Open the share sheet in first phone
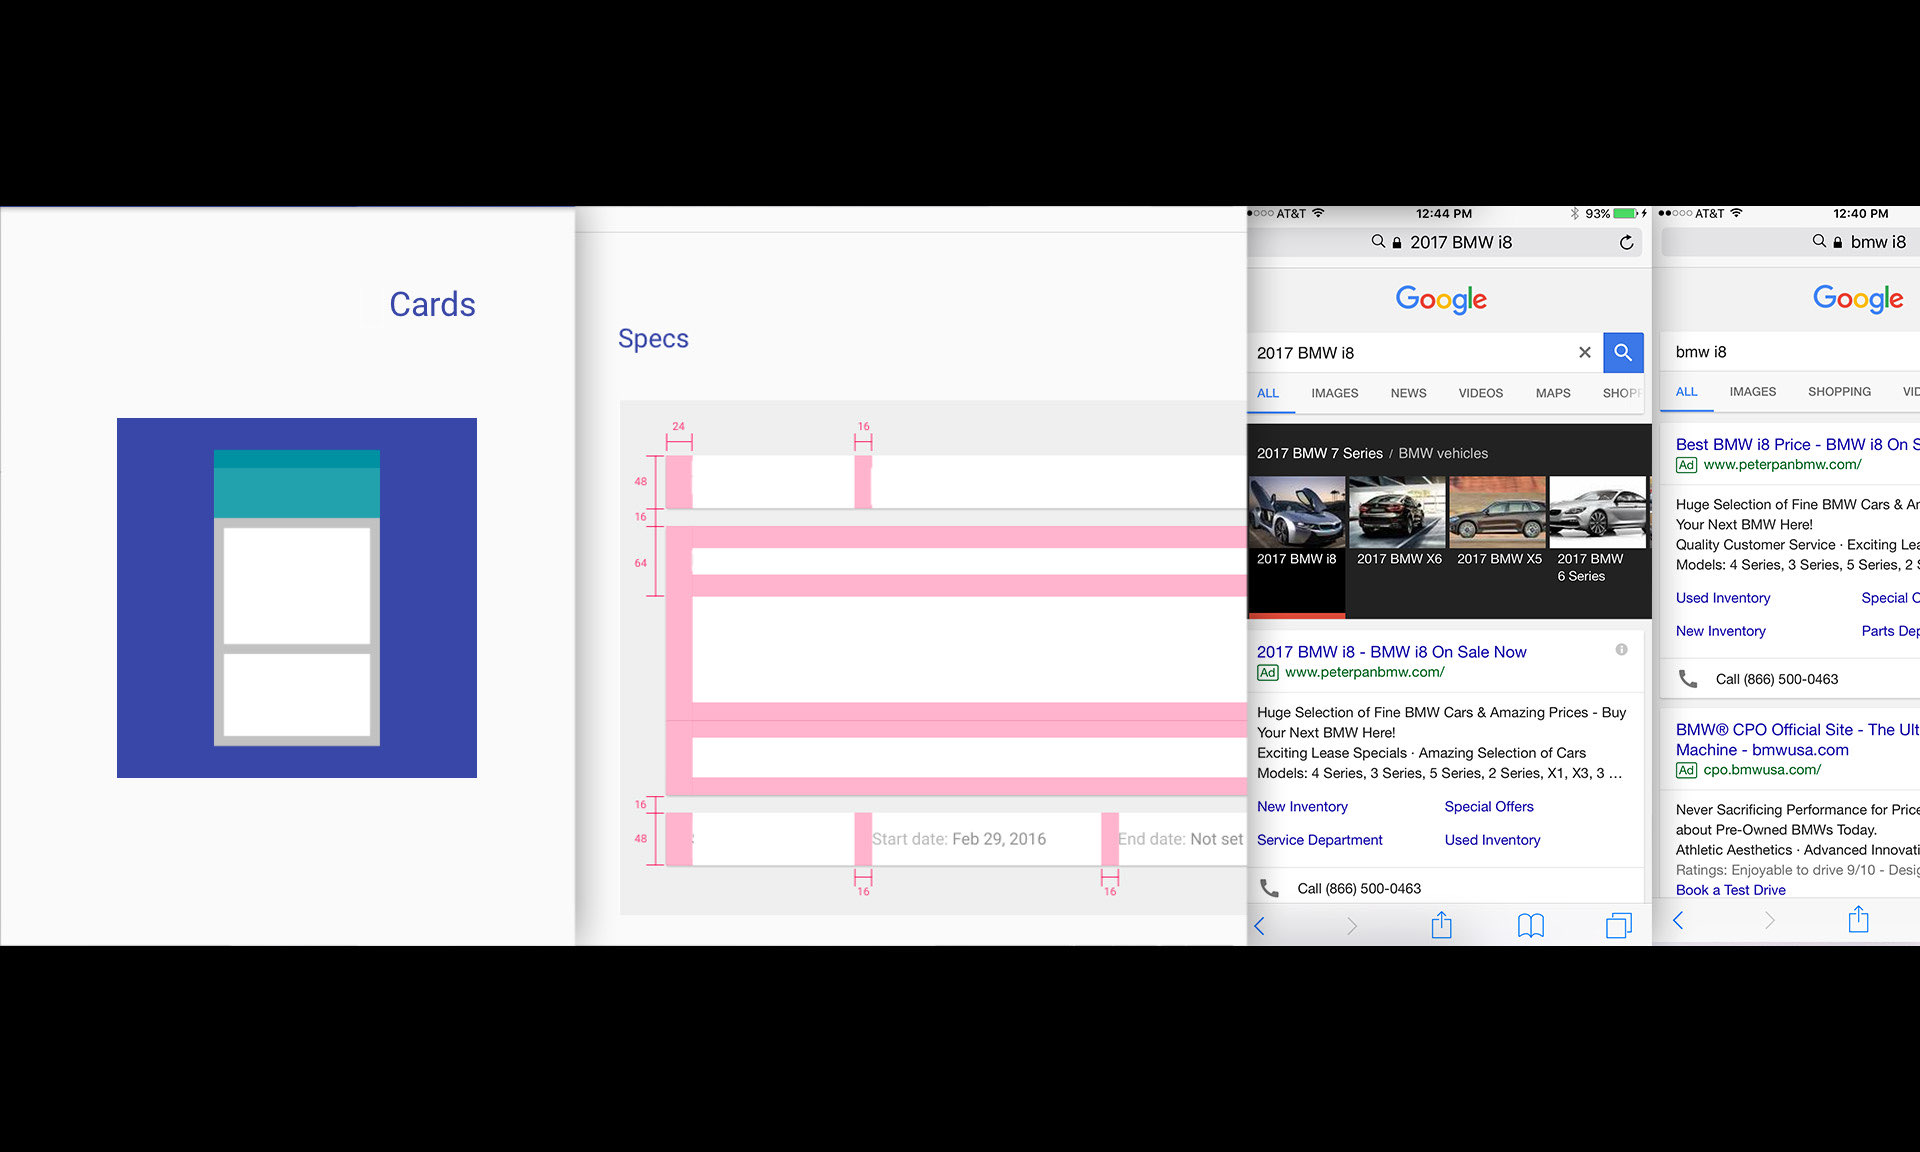1920x1152 pixels. pos(1441,925)
